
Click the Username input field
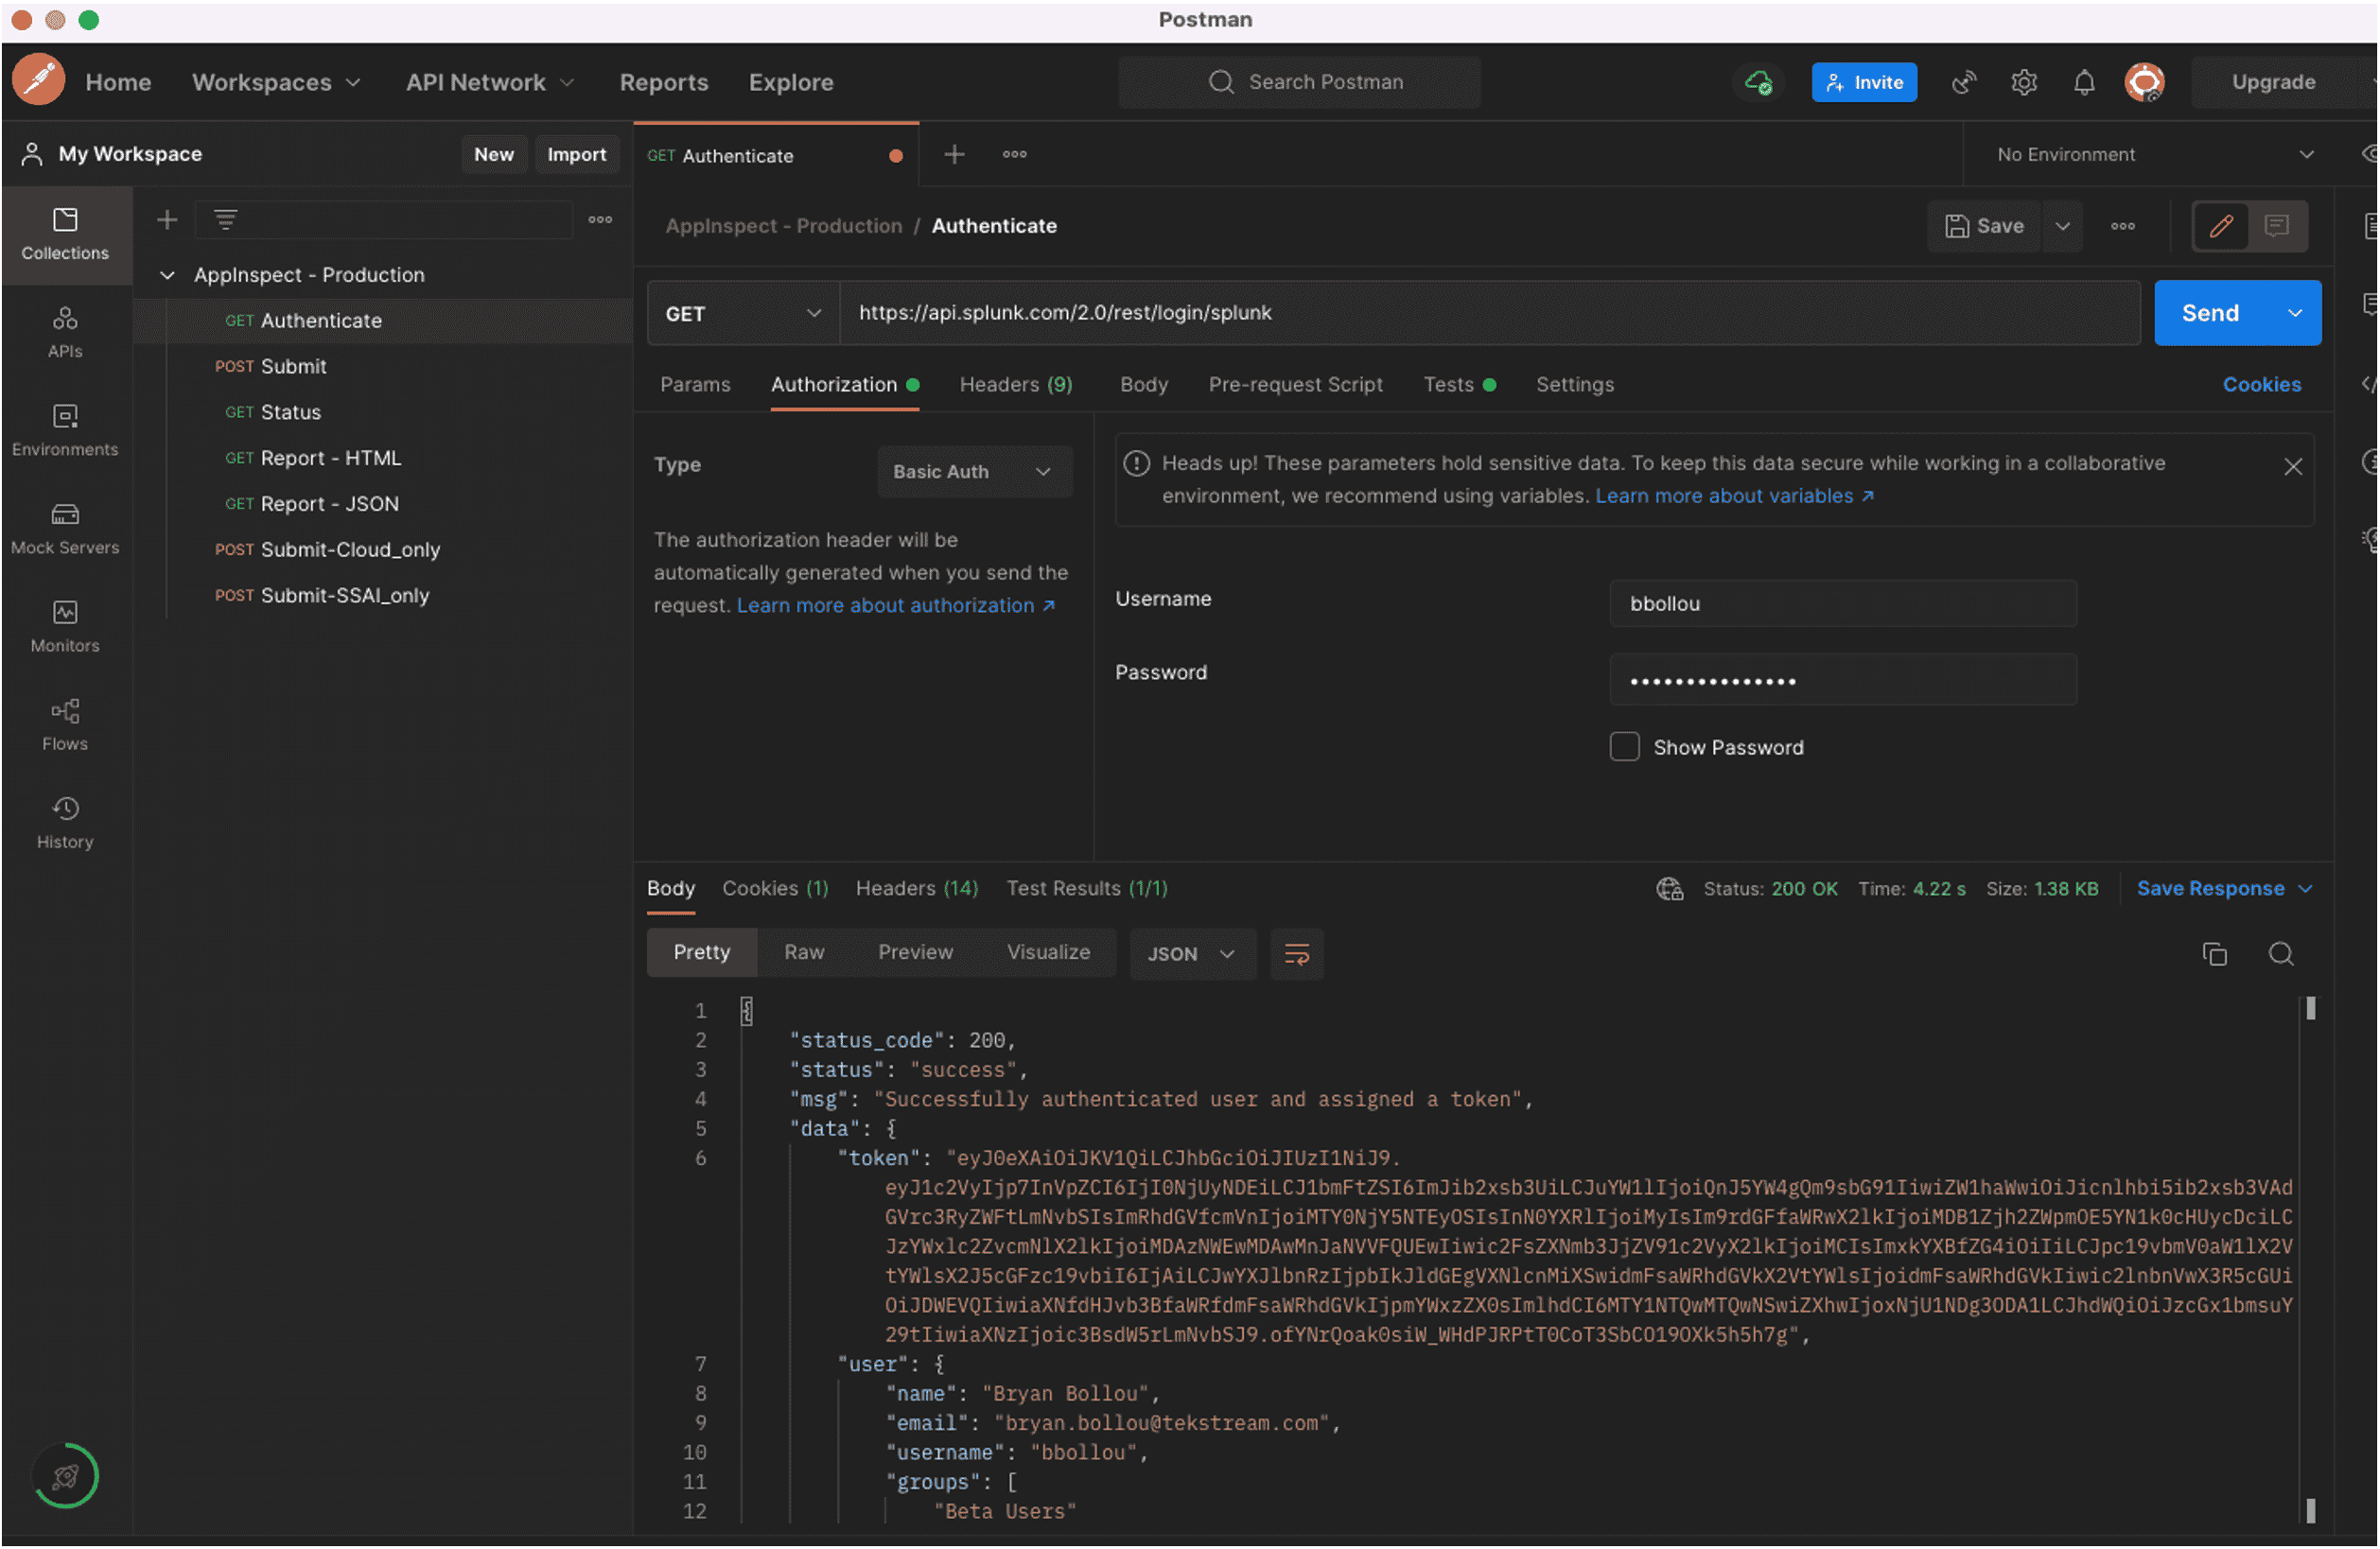click(1842, 604)
